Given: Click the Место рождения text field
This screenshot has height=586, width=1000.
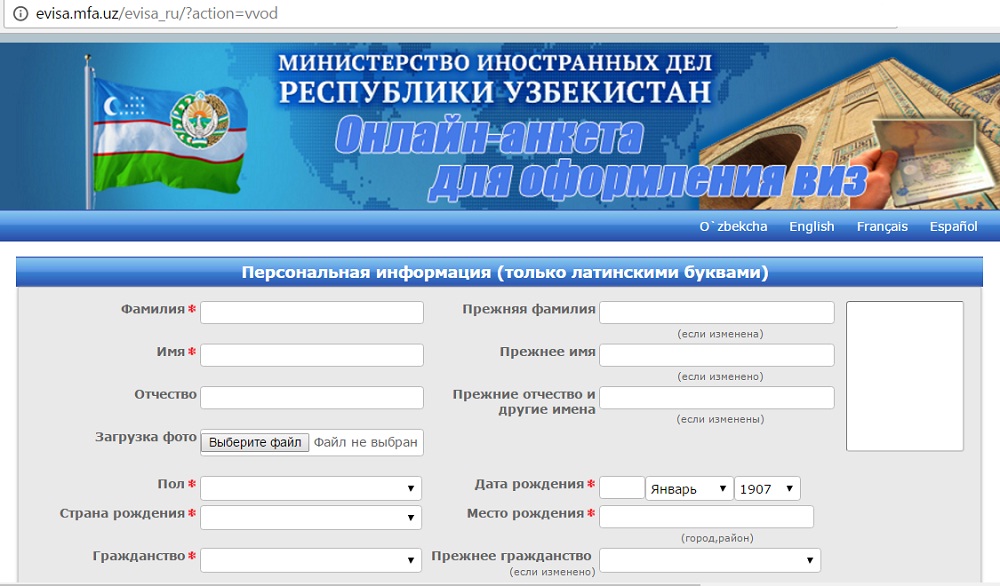Looking at the screenshot, I should pyautogui.click(x=706, y=516).
